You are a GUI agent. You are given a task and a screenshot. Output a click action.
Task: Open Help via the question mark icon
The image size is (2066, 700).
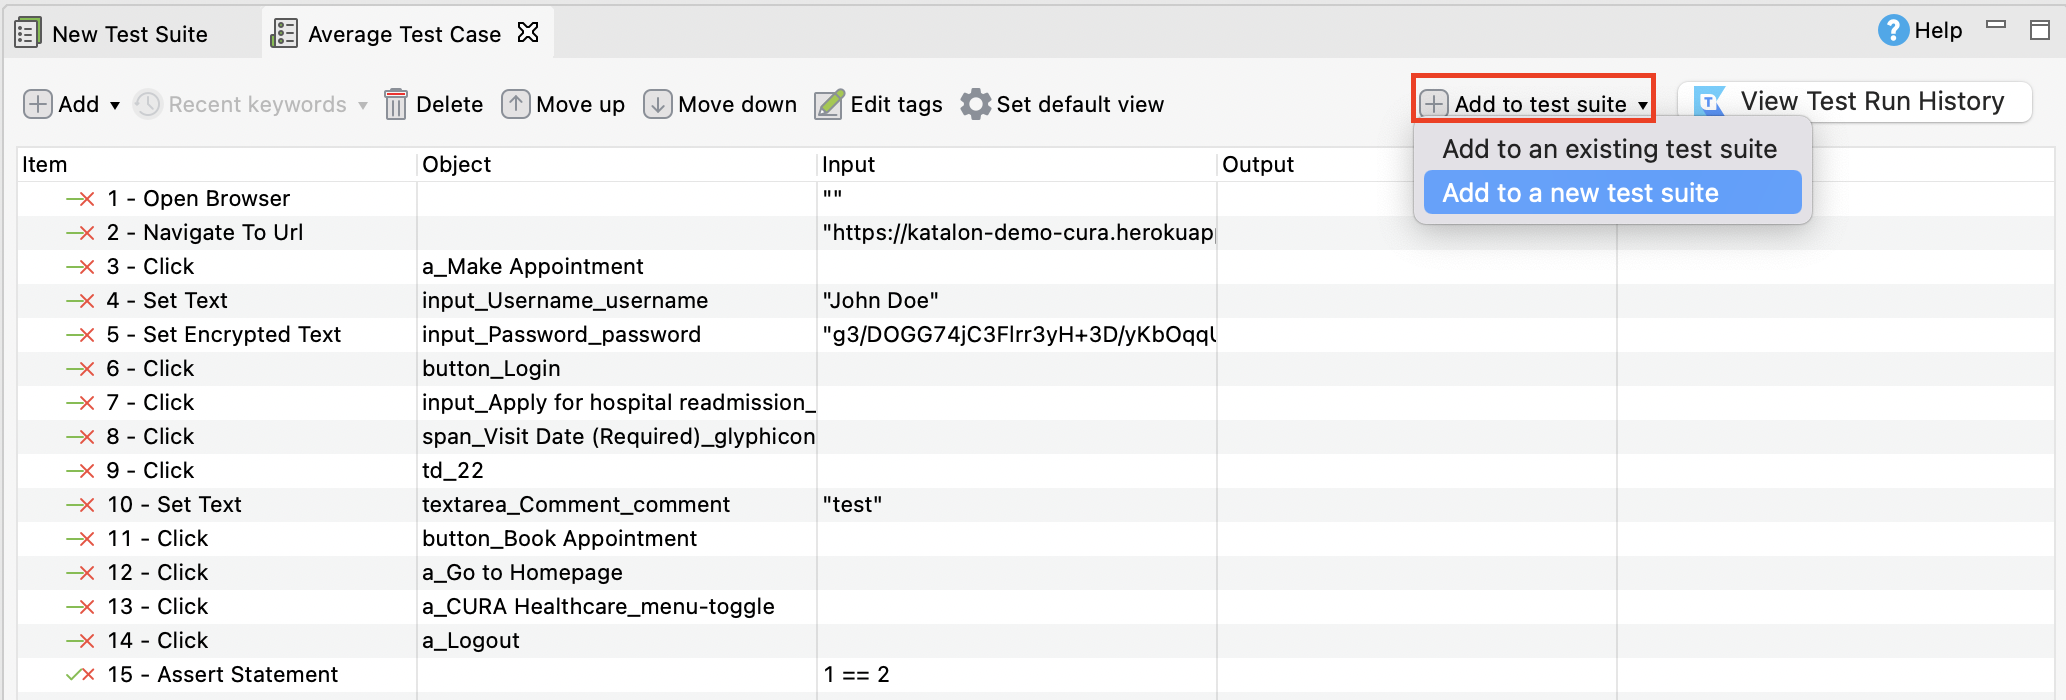tap(1892, 31)
